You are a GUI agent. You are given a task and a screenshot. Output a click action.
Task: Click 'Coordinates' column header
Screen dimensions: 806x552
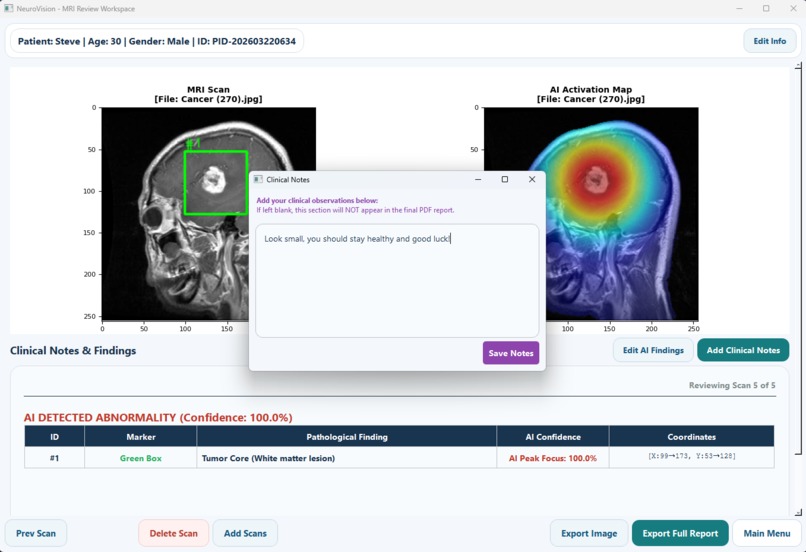click(691, 437)
